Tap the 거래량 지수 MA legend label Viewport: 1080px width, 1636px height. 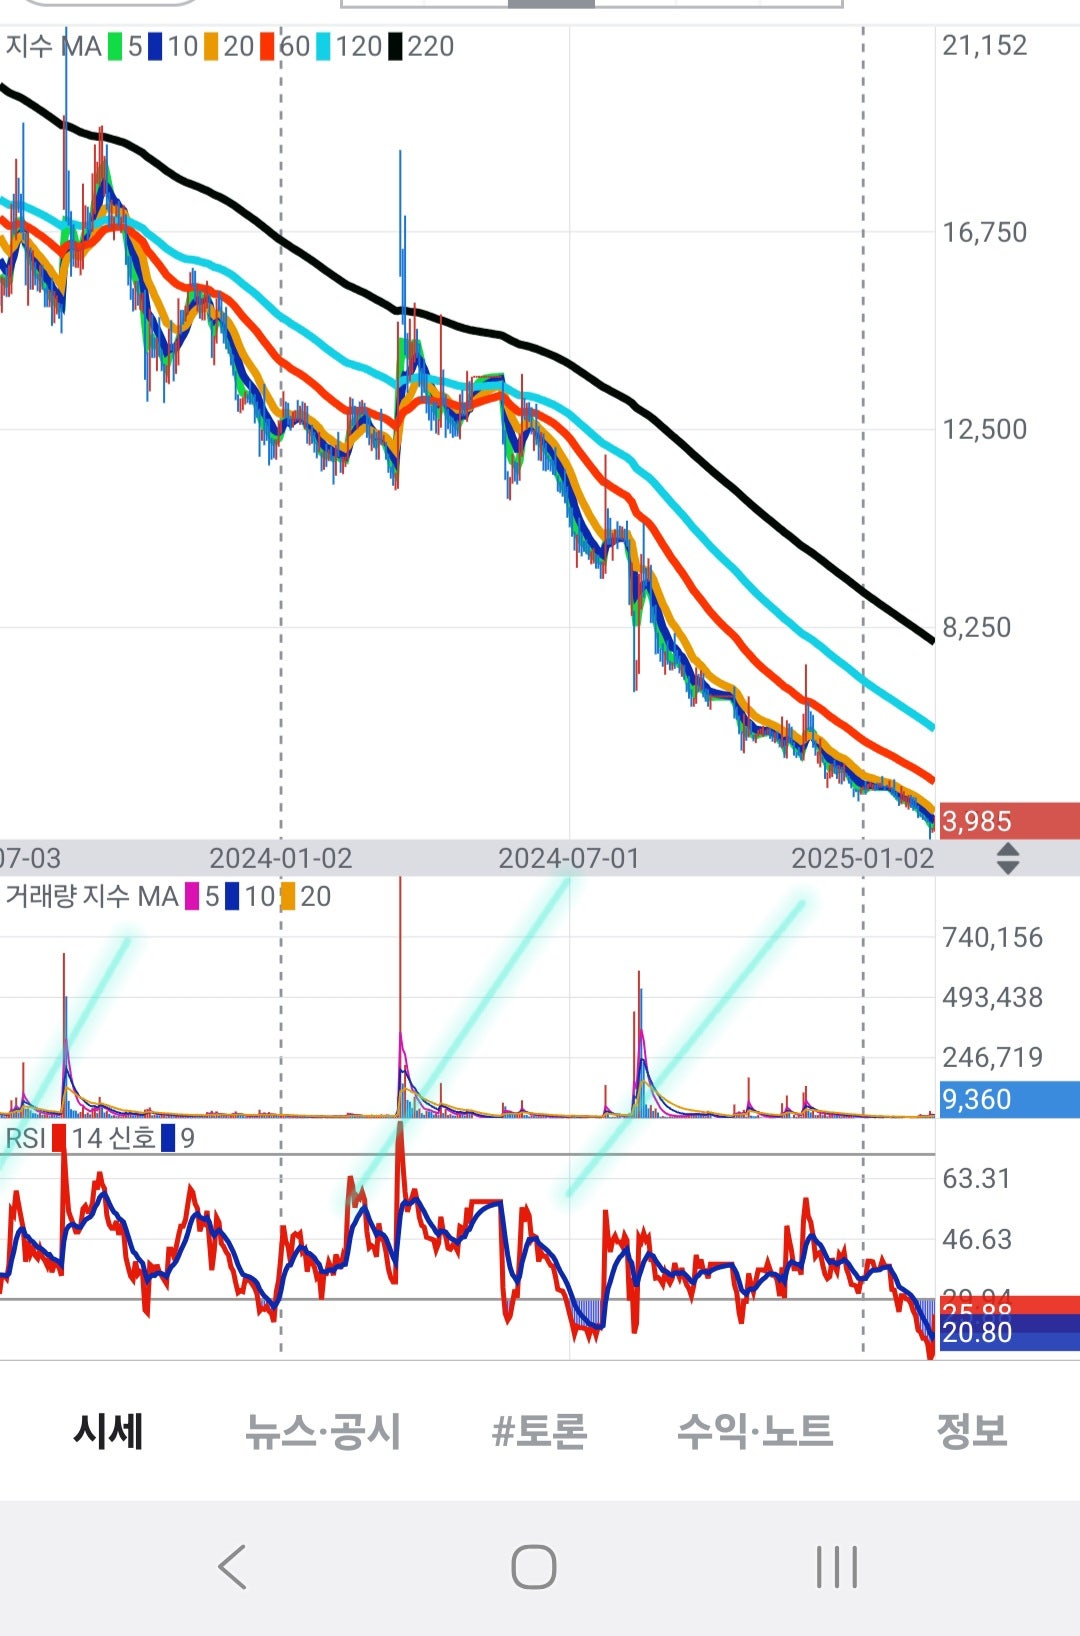coord(92,896)
